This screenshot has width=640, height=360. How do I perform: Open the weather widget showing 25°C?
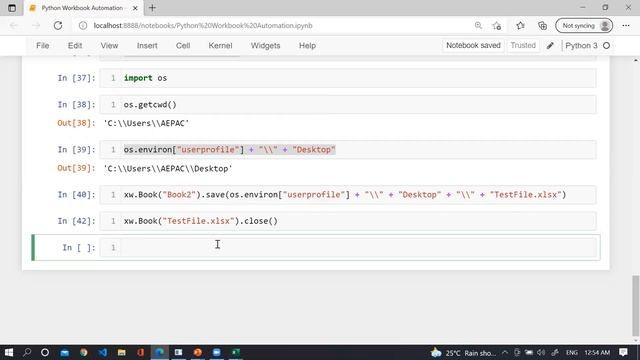pos(463,353)
